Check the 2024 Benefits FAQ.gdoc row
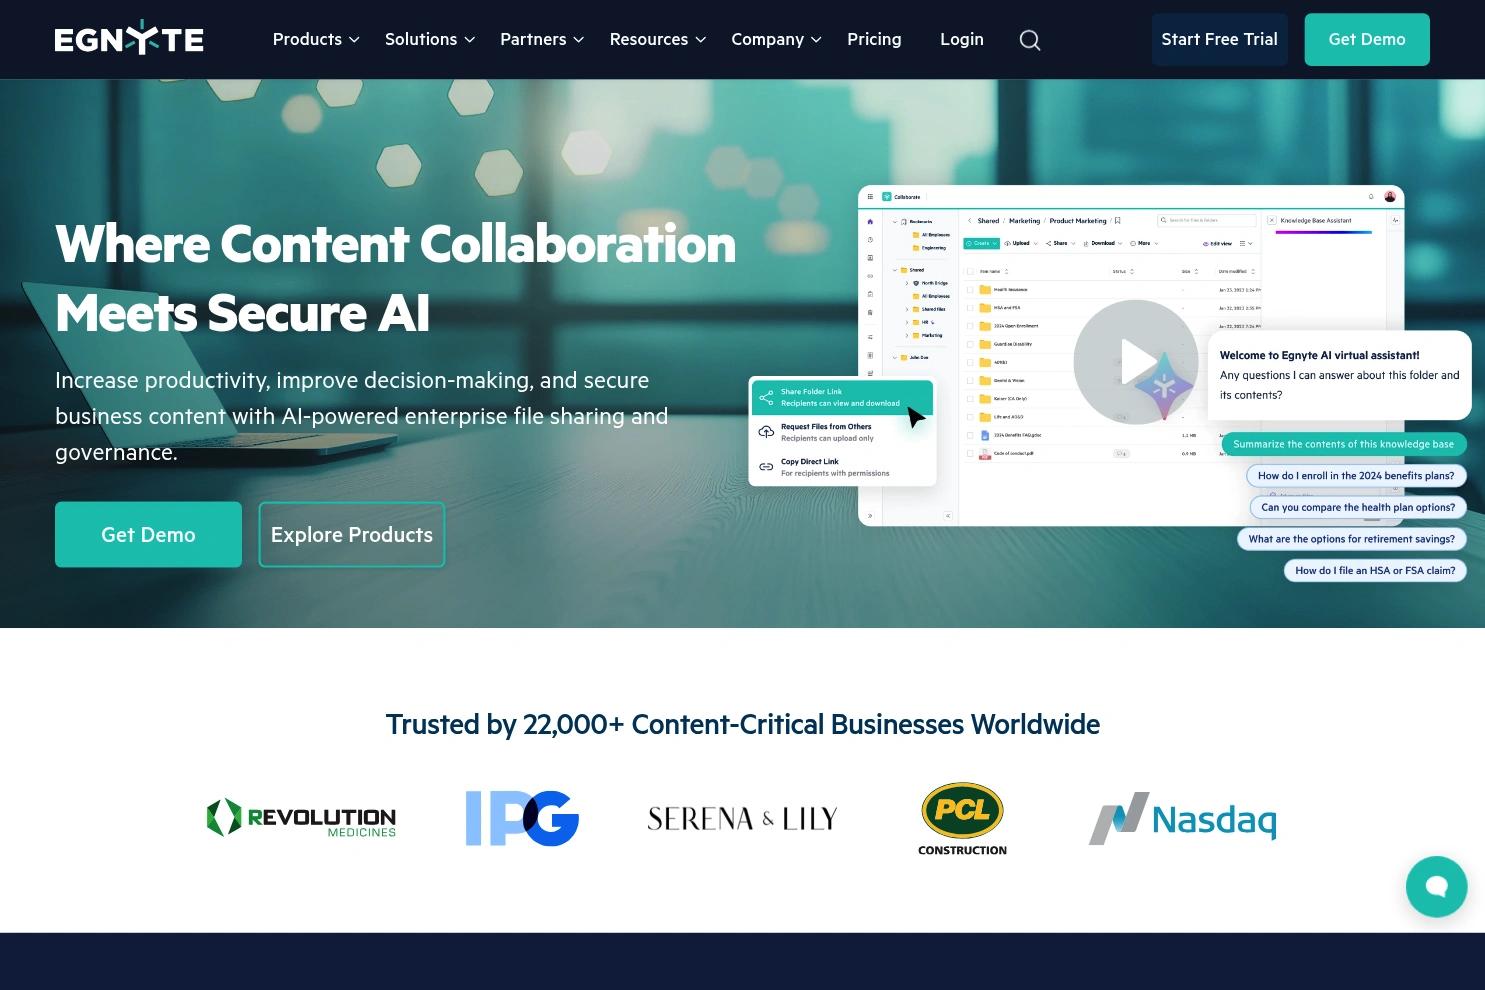 [x=970, y=435]
